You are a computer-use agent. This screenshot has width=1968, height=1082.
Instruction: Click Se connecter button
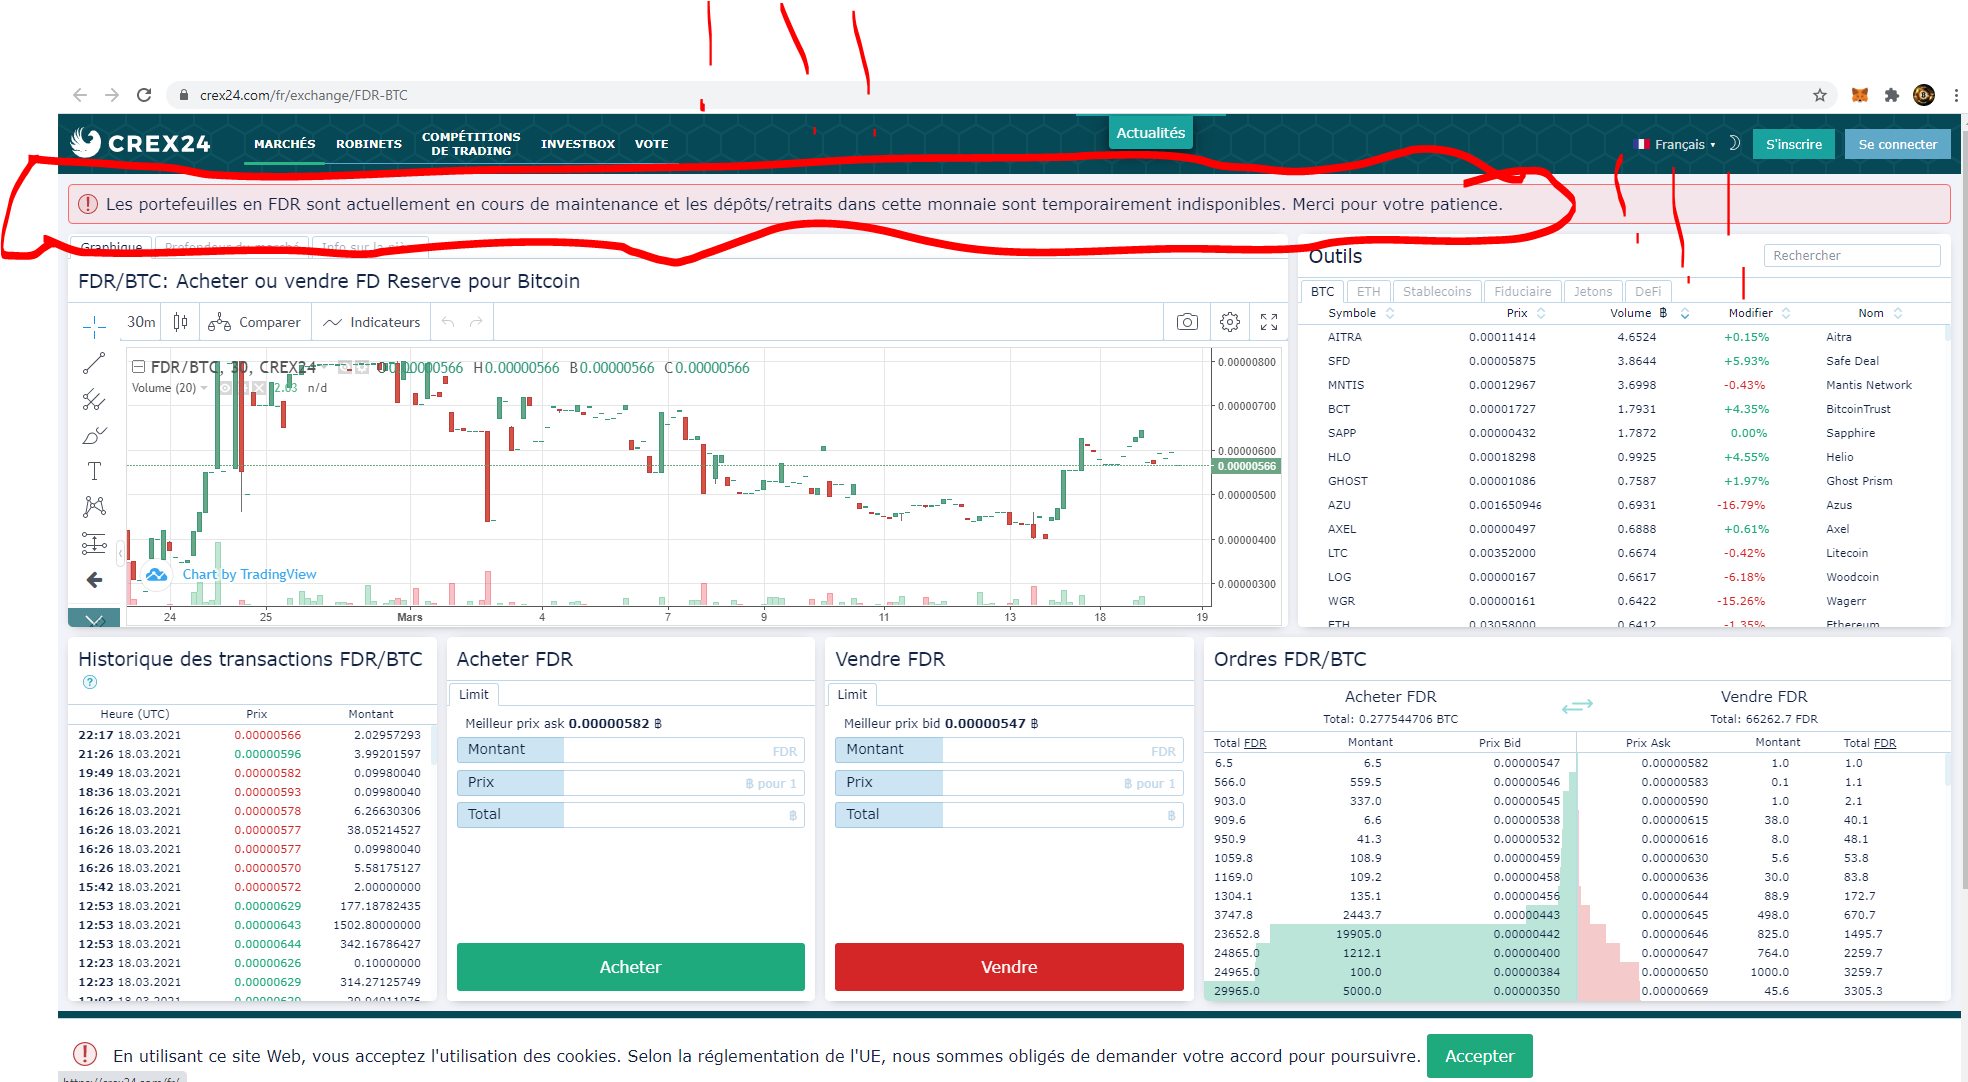[1897, 144]
